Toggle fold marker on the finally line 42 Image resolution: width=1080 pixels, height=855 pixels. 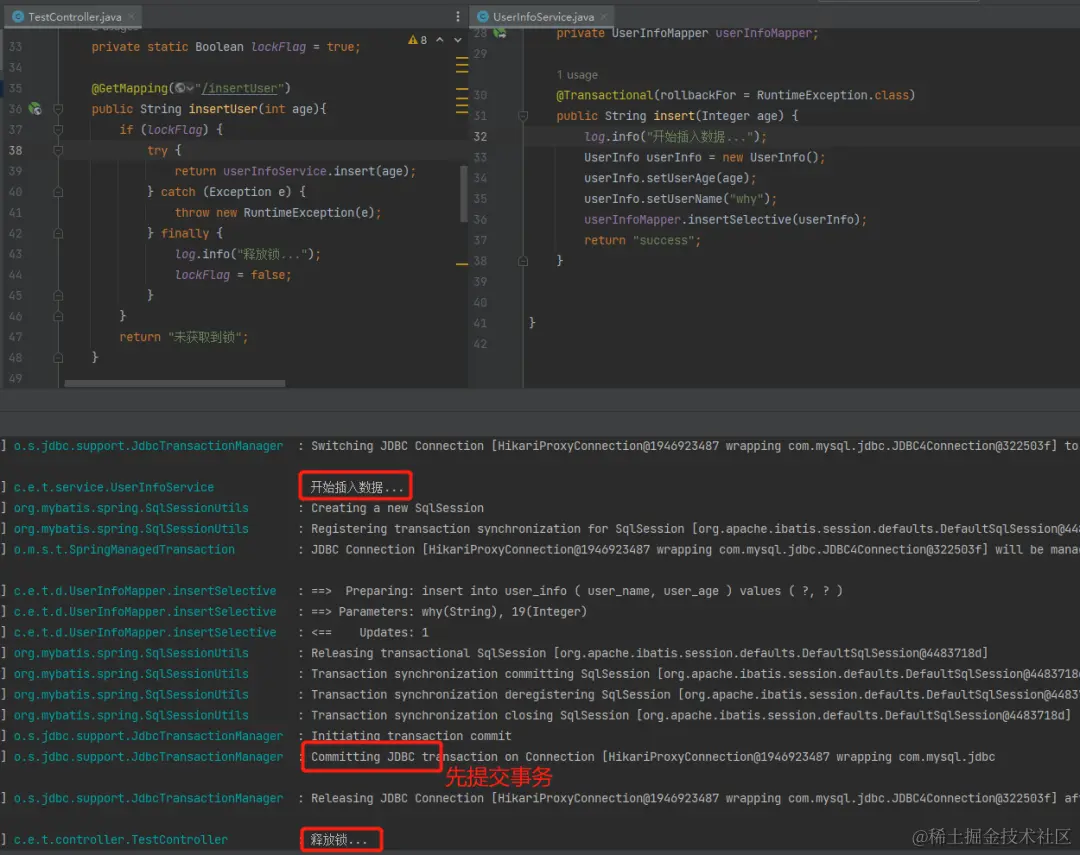pyautogui.click(x=58, y=234)
